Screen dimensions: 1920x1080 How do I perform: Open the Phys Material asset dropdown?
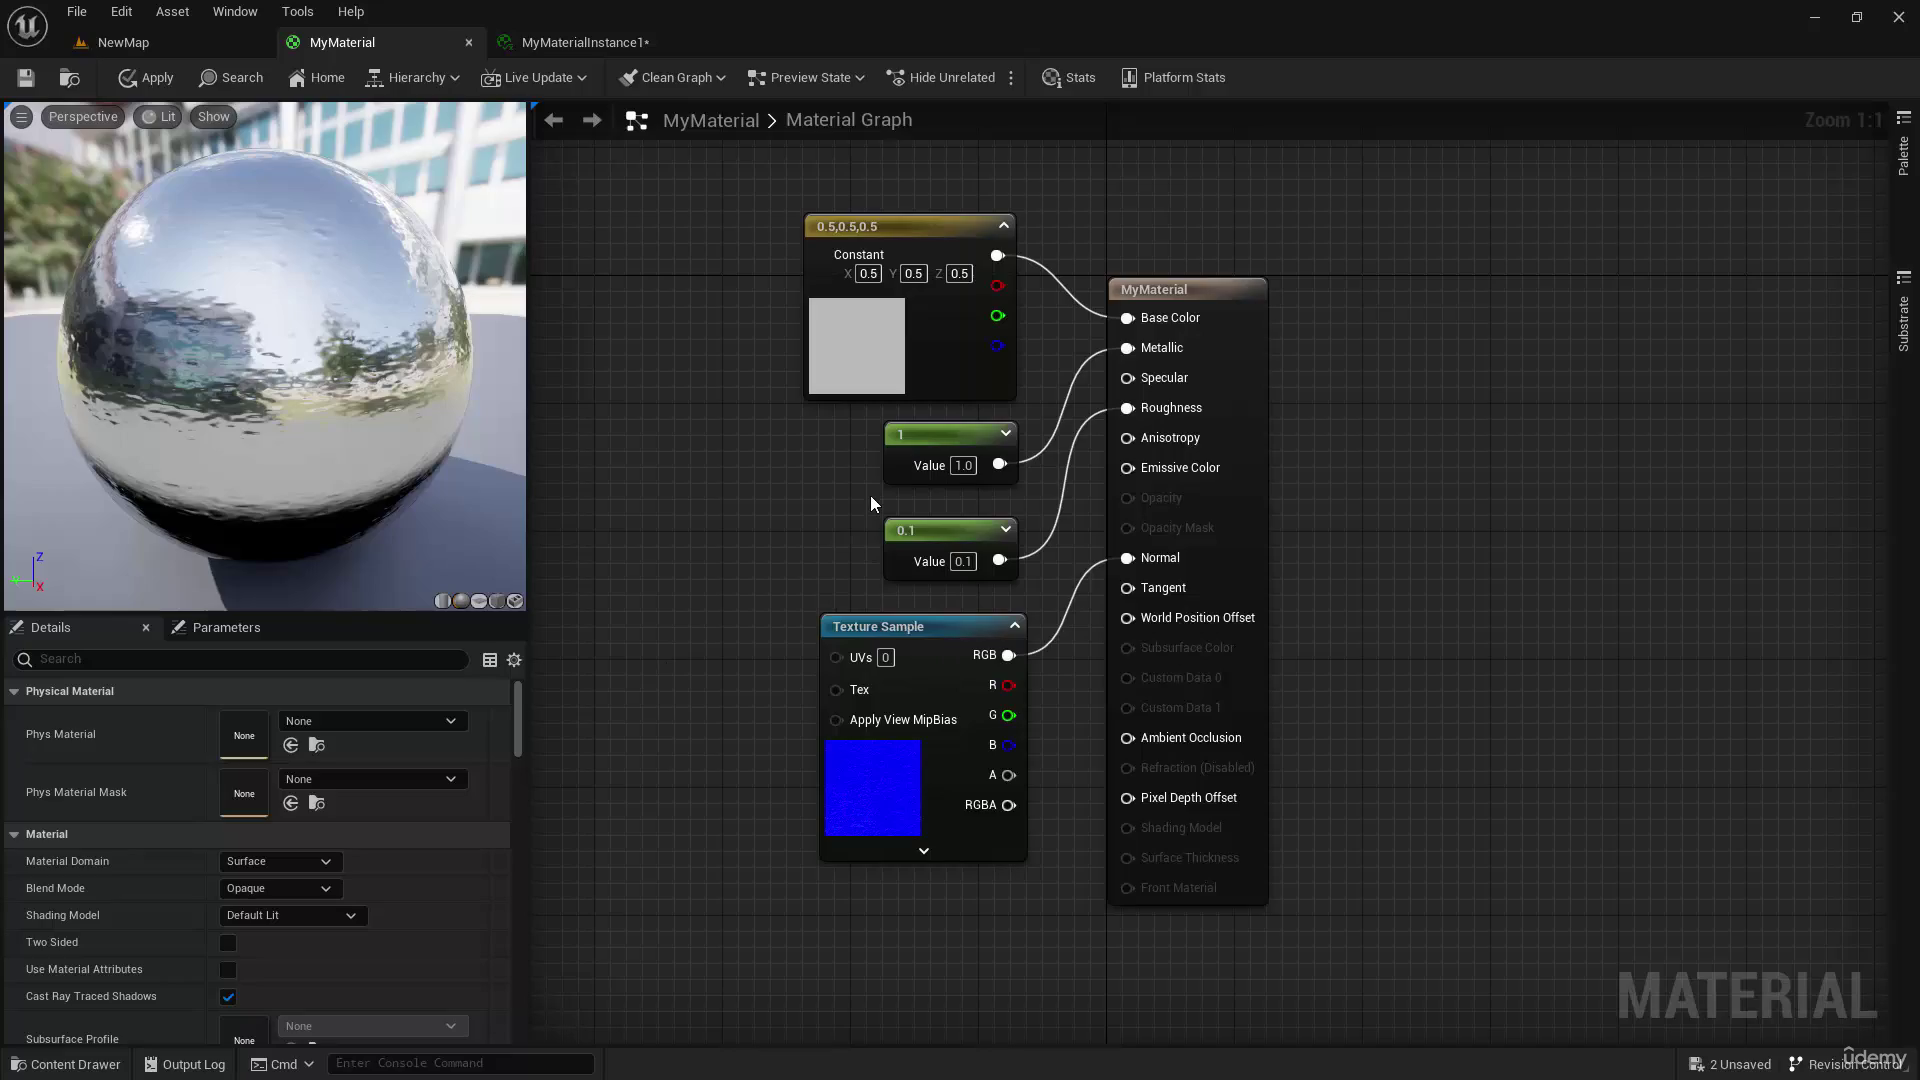371,721
